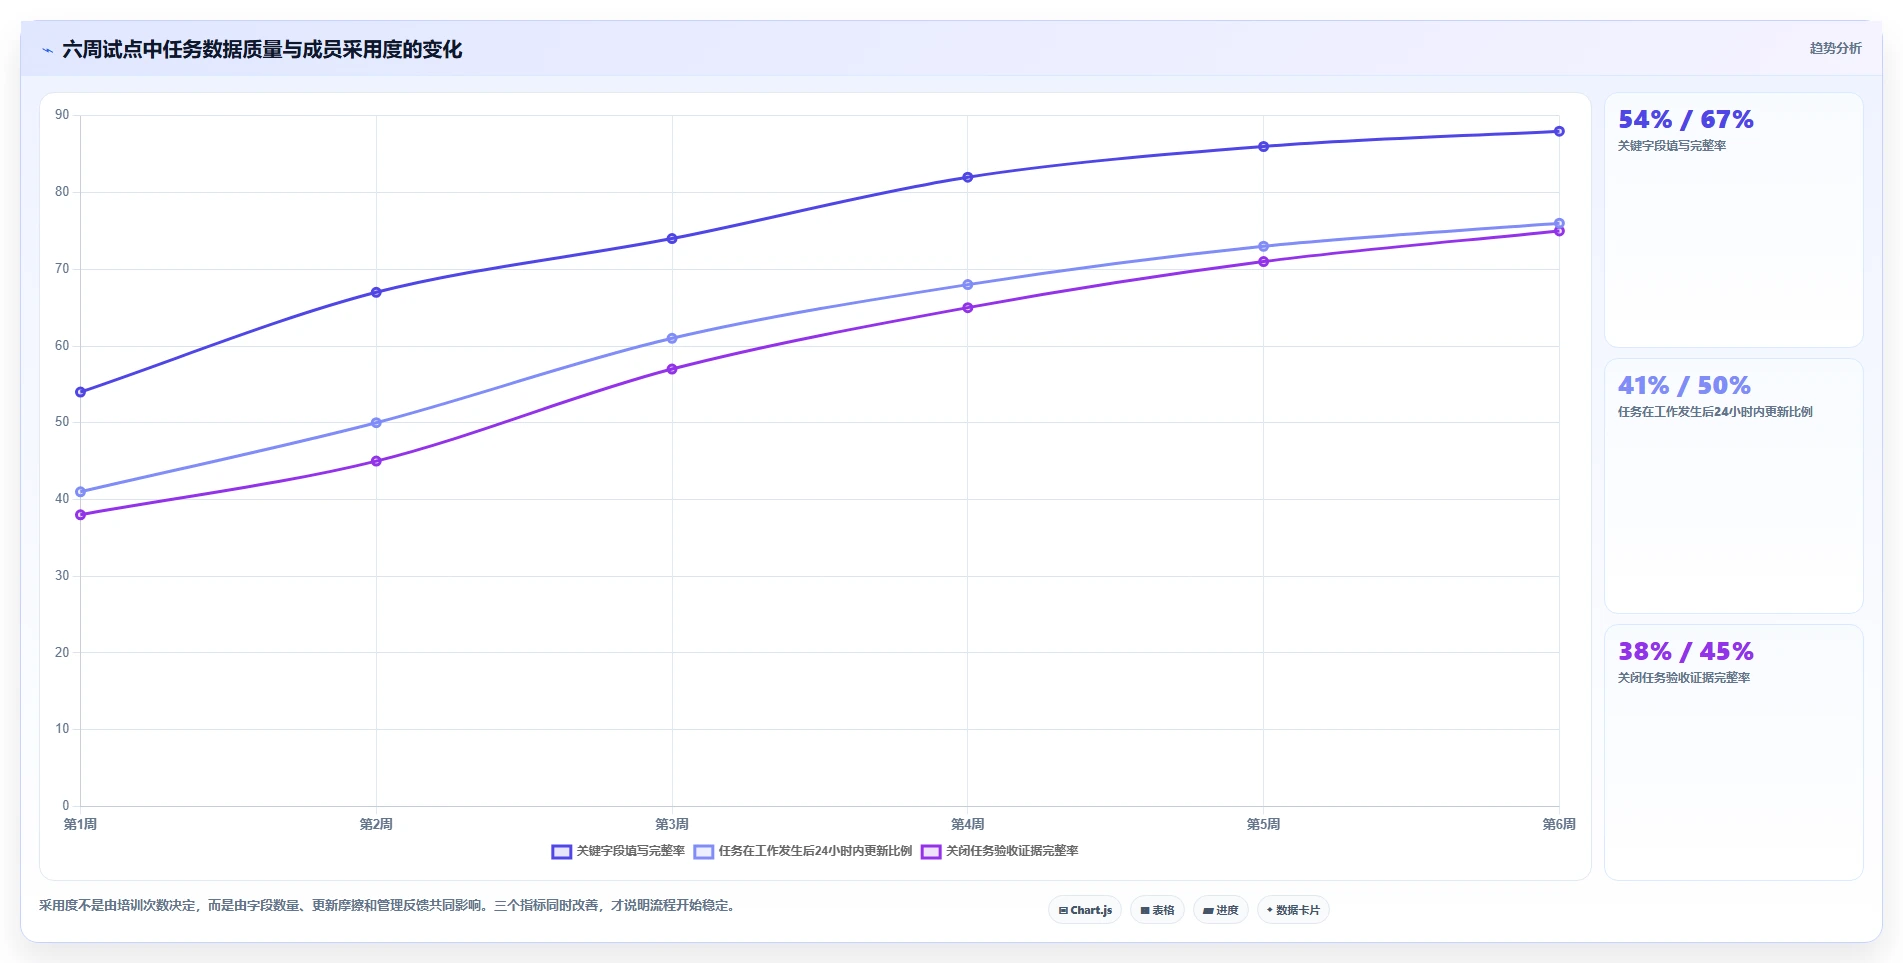Image resolution: width=1903 pixels, height=963 pixels.
Task: Click 验收证据完整率 data point at 第1周
Action: [81, 514]
